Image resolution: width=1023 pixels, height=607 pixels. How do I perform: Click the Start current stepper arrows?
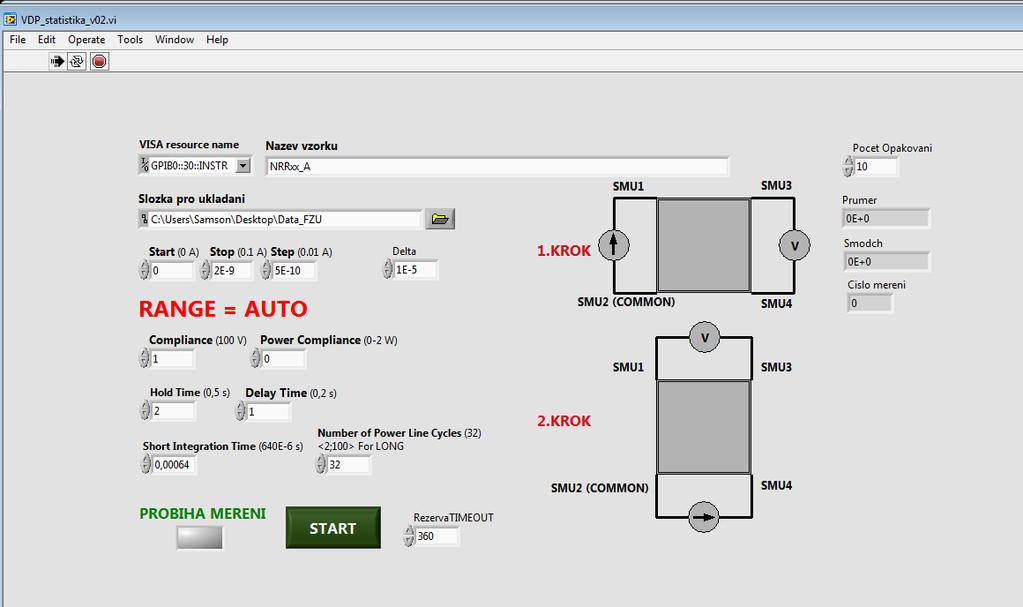click(x=144, y=270)
